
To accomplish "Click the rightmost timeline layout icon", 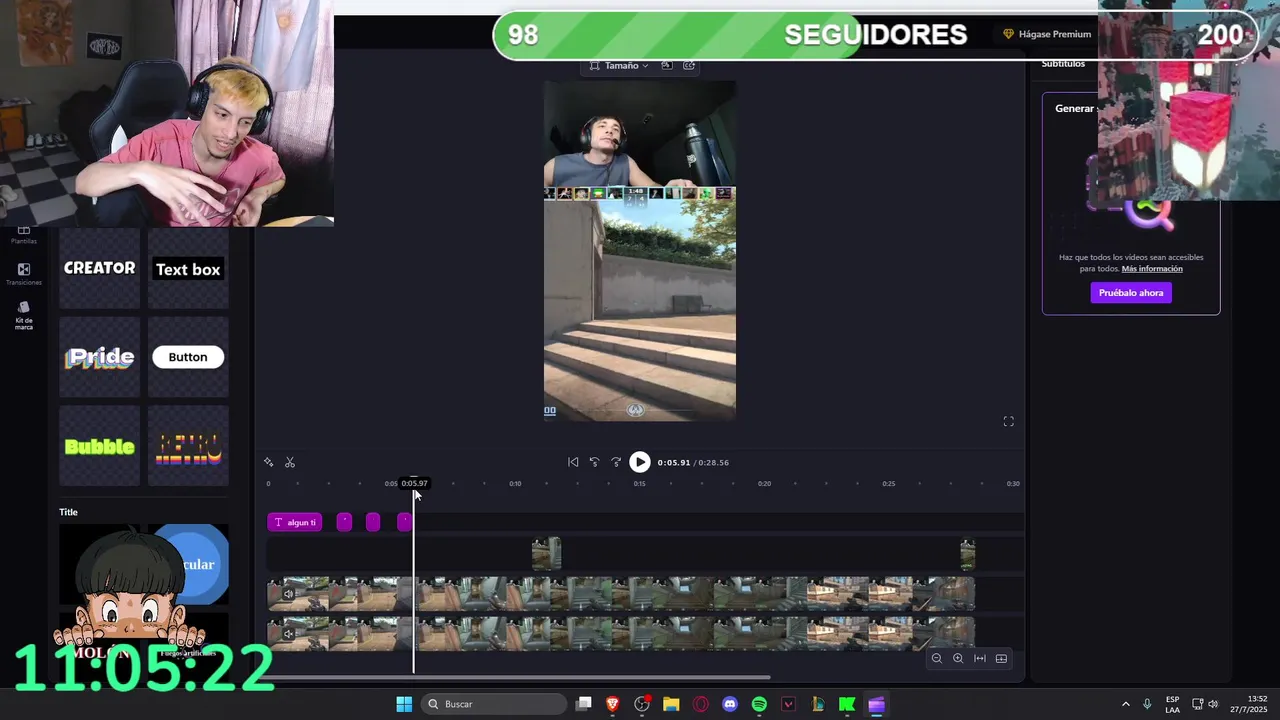I will click(1001, 658).
